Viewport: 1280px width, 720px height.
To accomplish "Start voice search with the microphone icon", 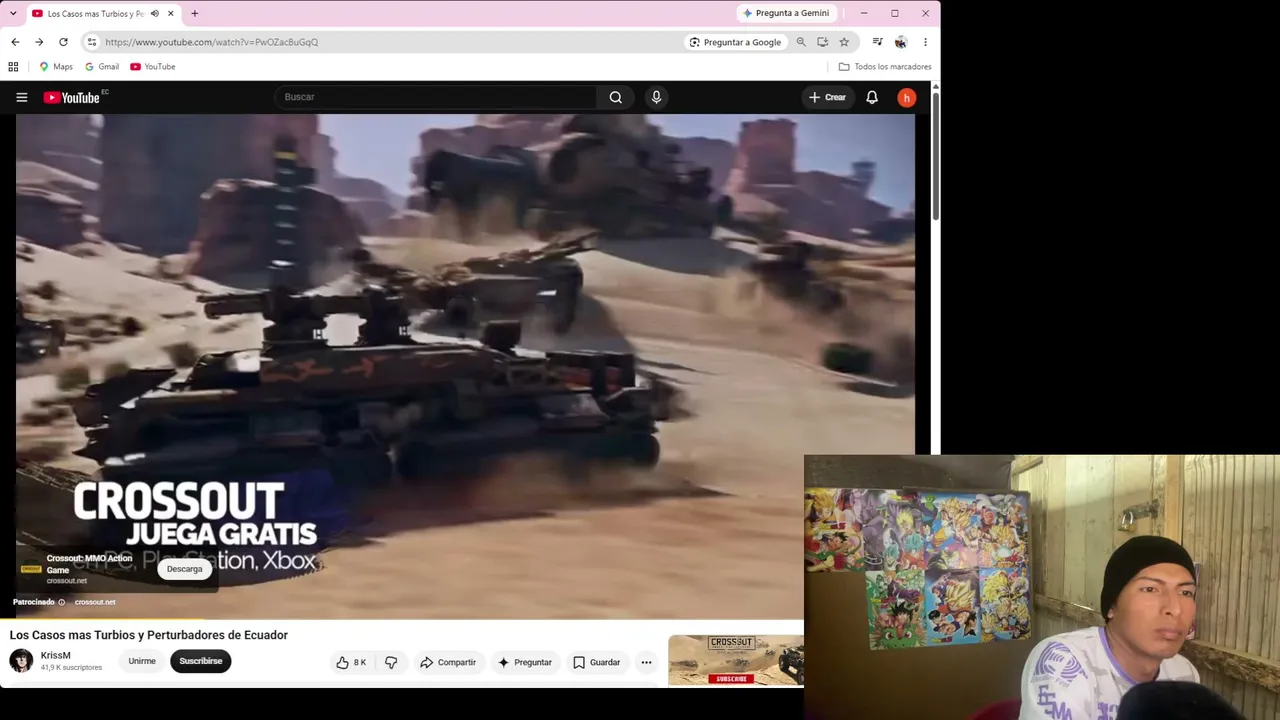I will 656,97.
